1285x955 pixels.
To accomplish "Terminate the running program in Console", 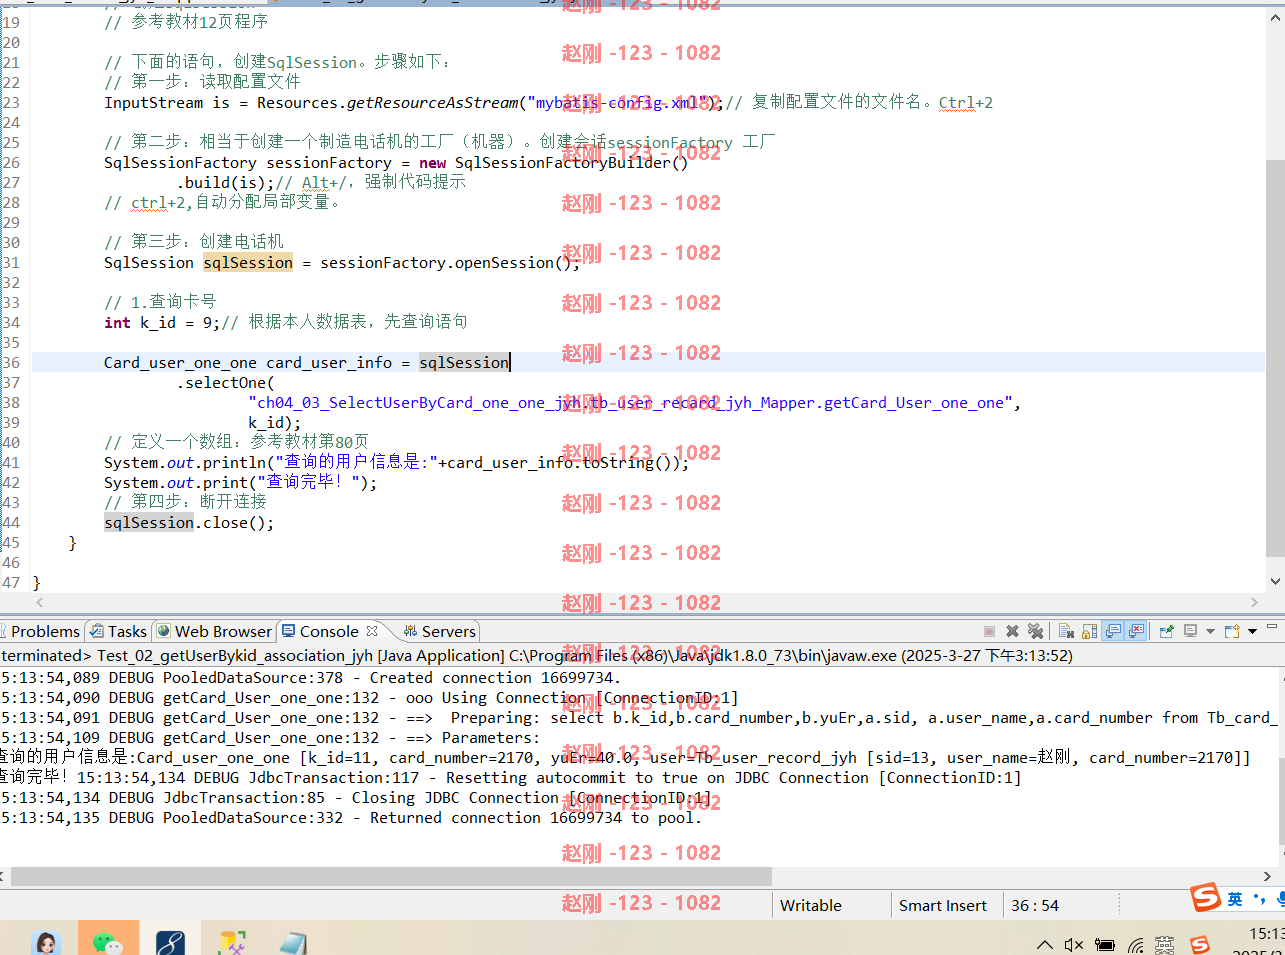I will point(989,631).
